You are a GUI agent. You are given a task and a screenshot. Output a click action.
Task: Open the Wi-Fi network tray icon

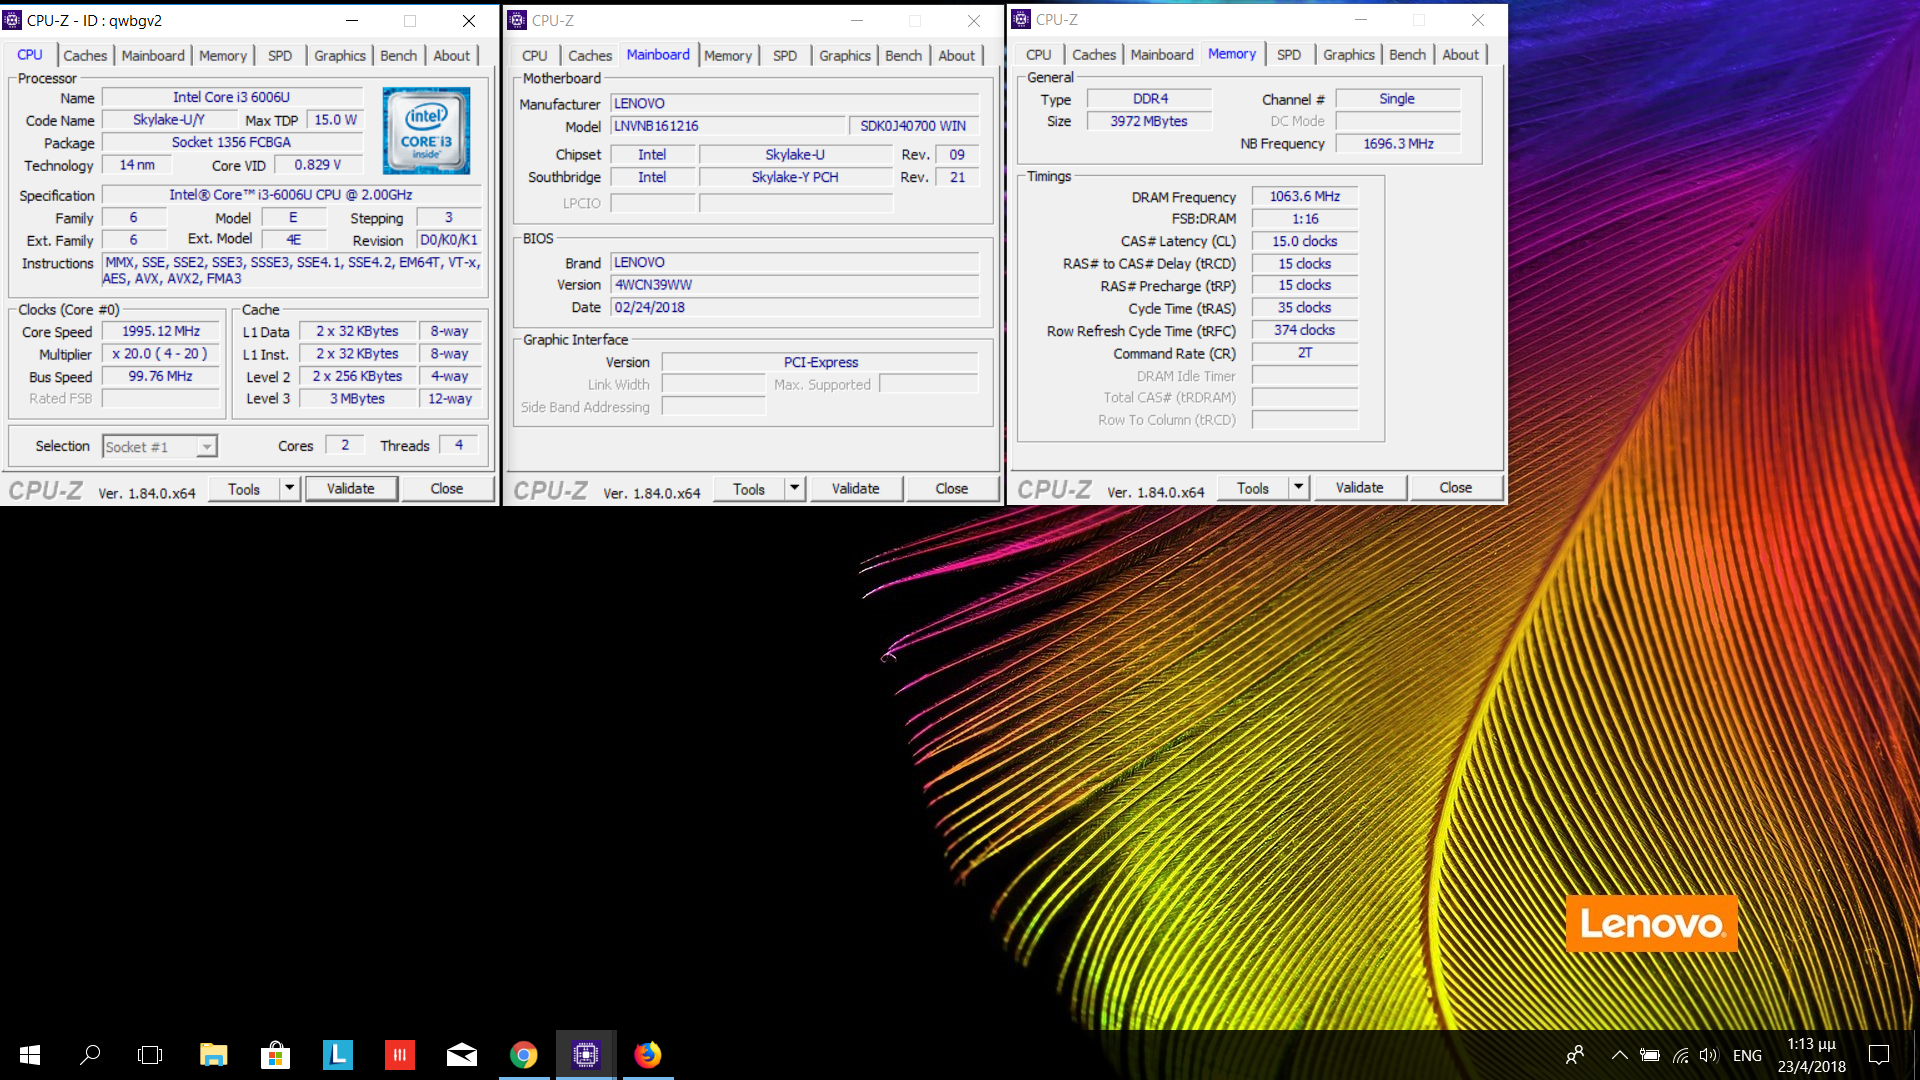pyautogui.click(x=1681, y=1055)
